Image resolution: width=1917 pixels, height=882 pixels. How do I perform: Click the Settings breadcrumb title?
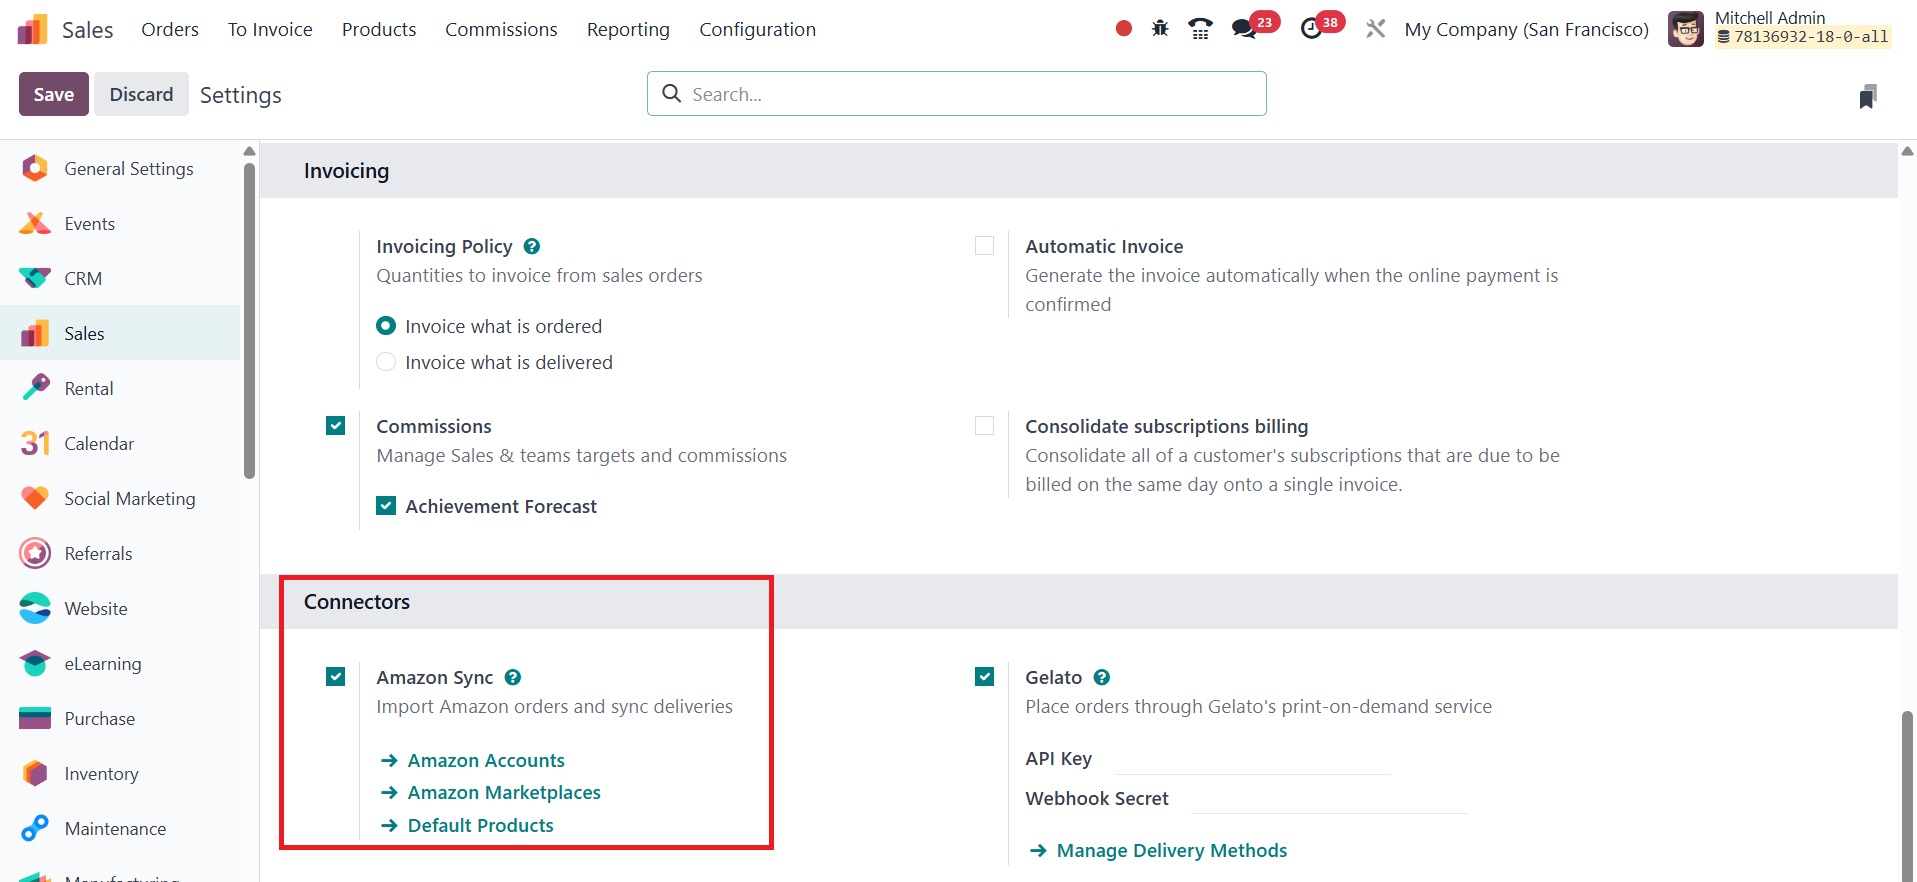coord(241,95)
